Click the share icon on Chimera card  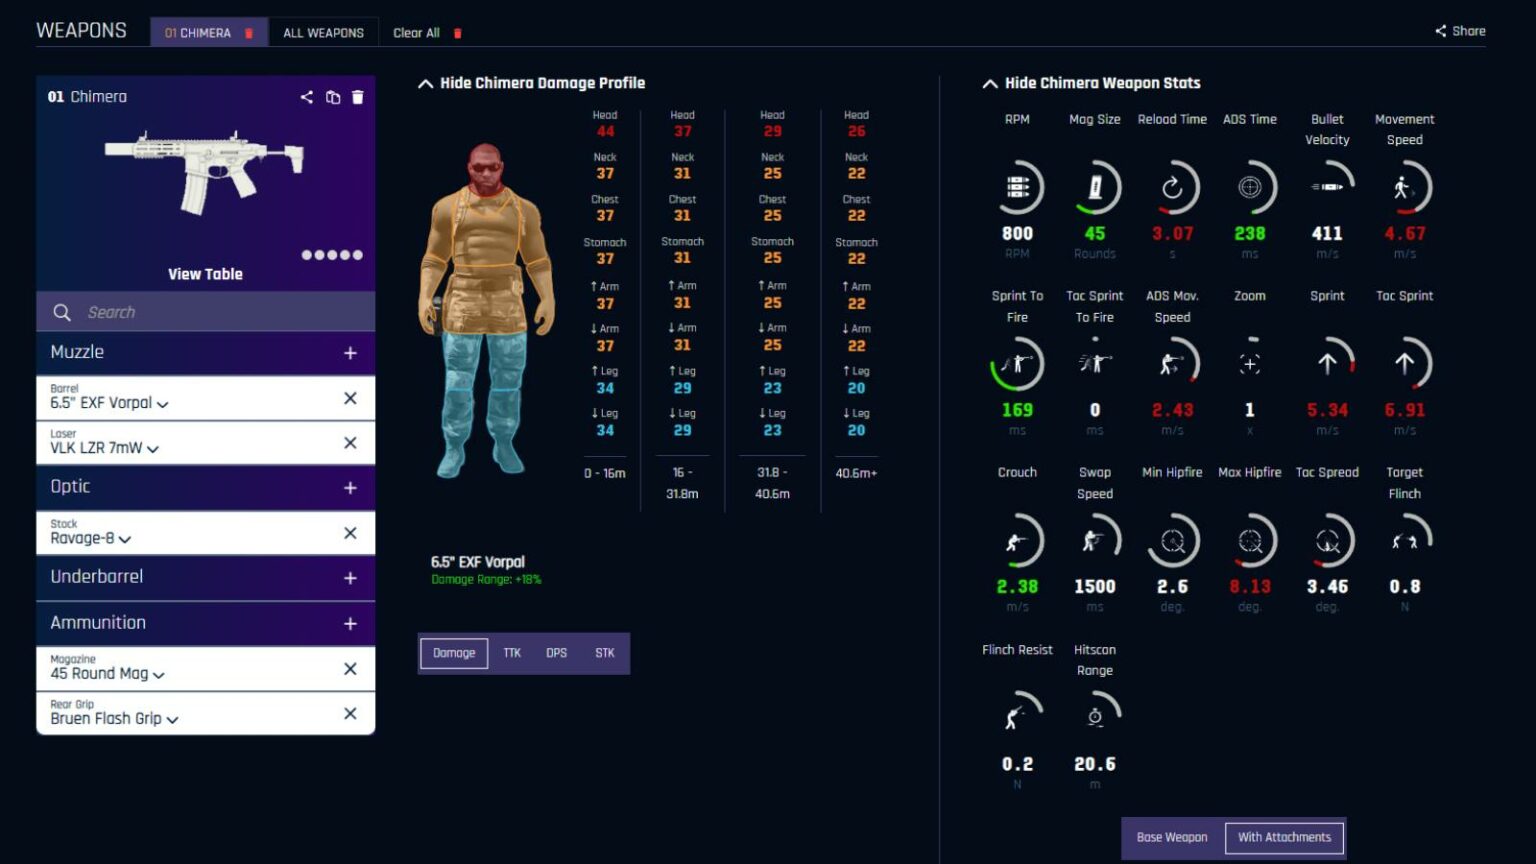click(307, 97)
